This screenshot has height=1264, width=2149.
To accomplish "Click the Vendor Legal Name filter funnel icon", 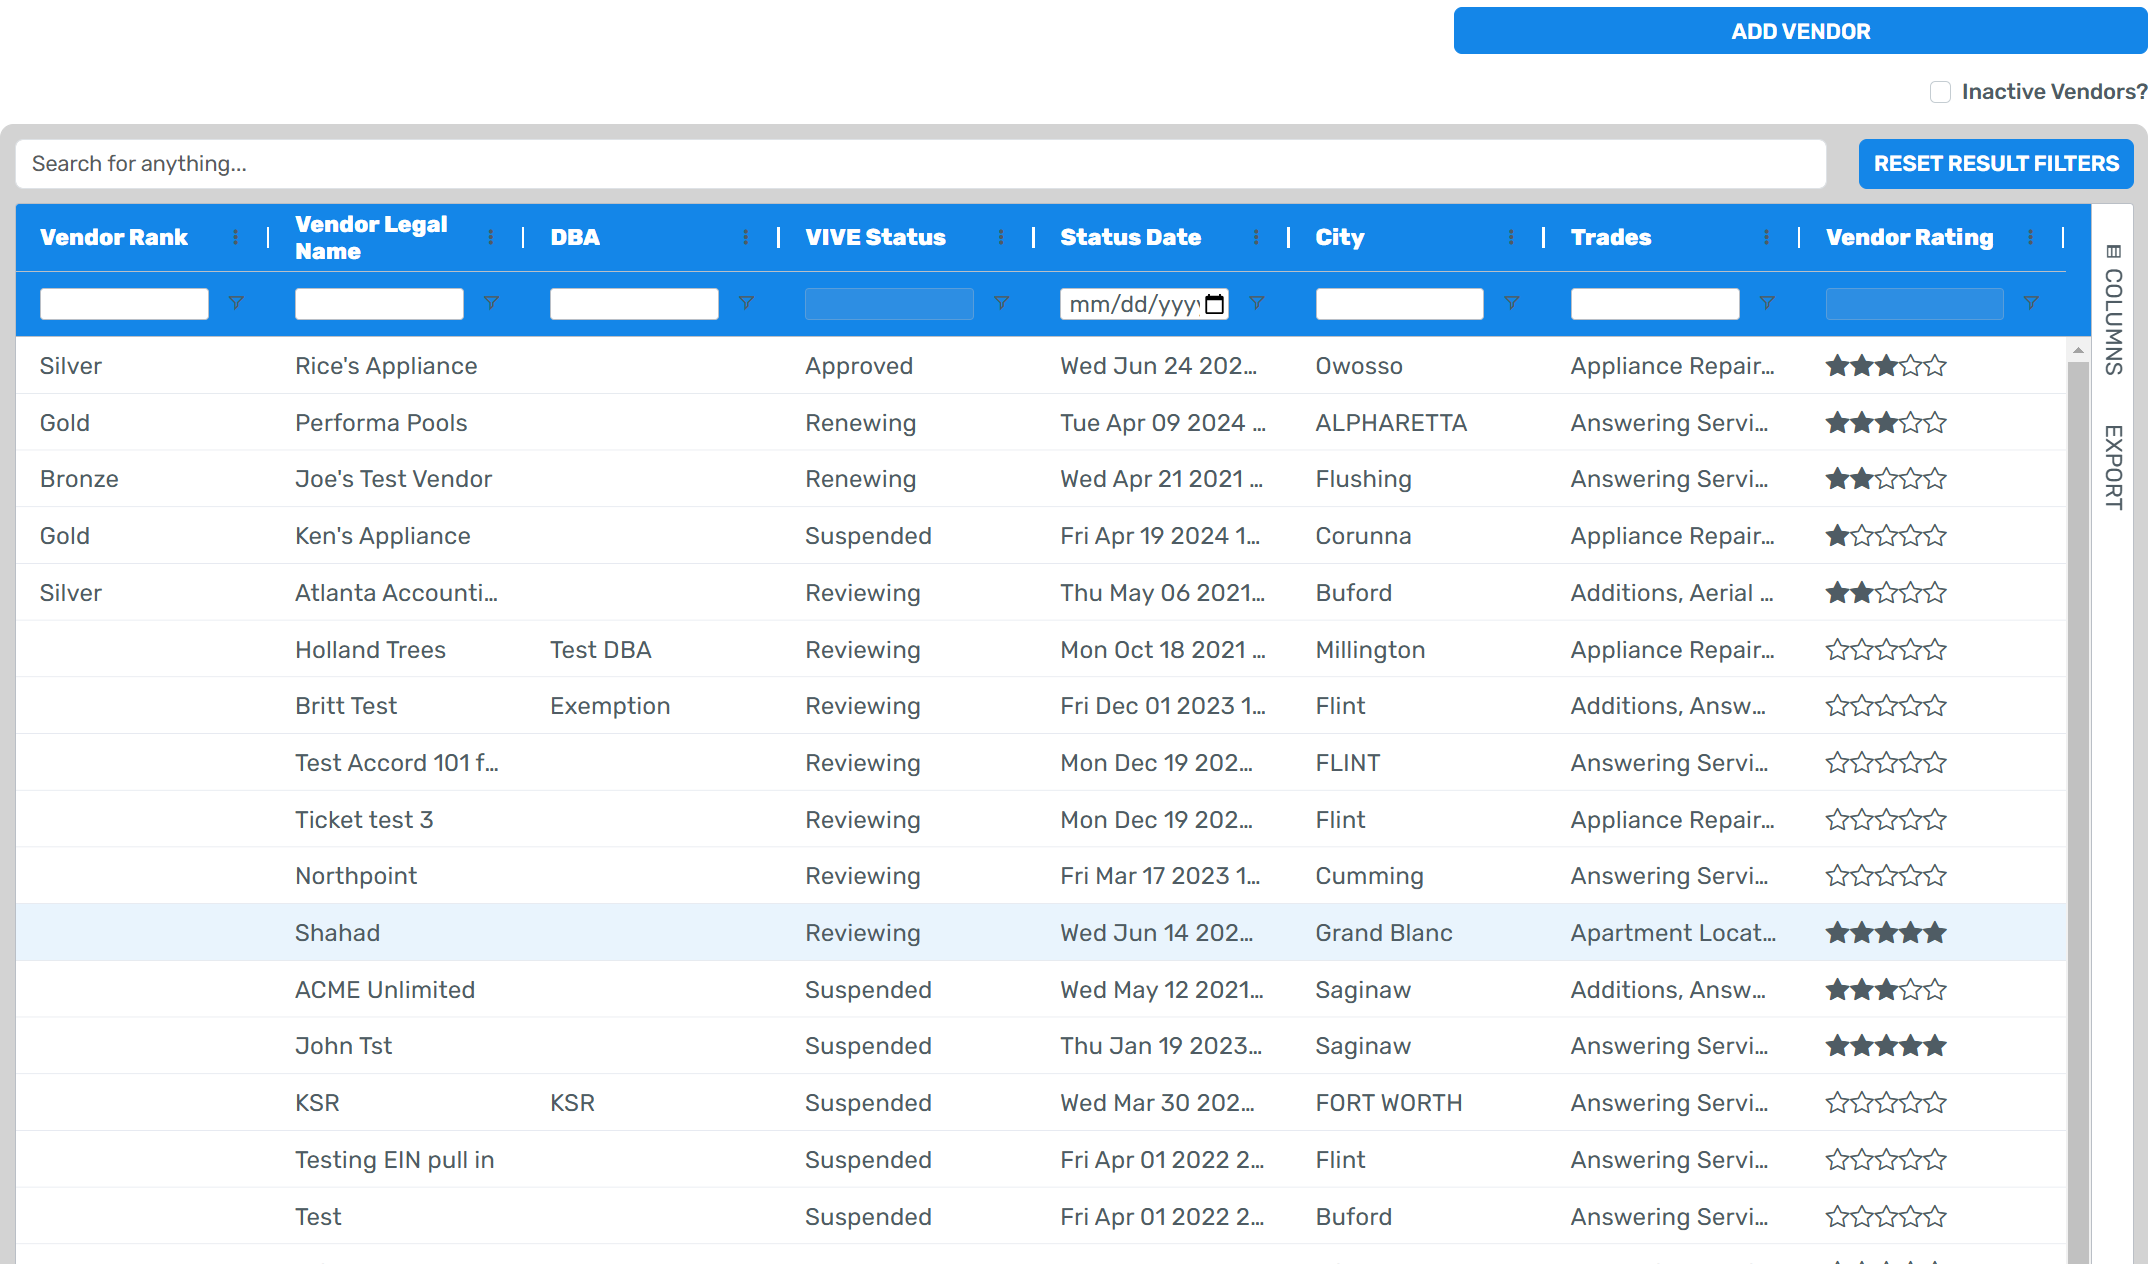I will coord(491,303).
